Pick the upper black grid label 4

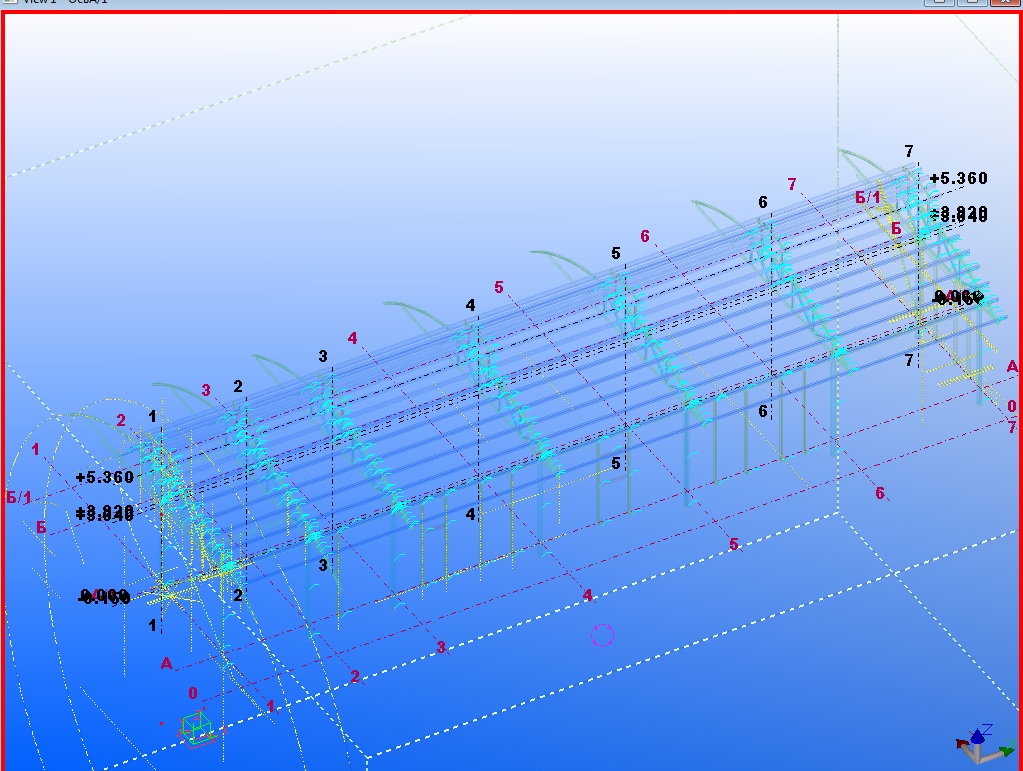click(x=470, y=305)
